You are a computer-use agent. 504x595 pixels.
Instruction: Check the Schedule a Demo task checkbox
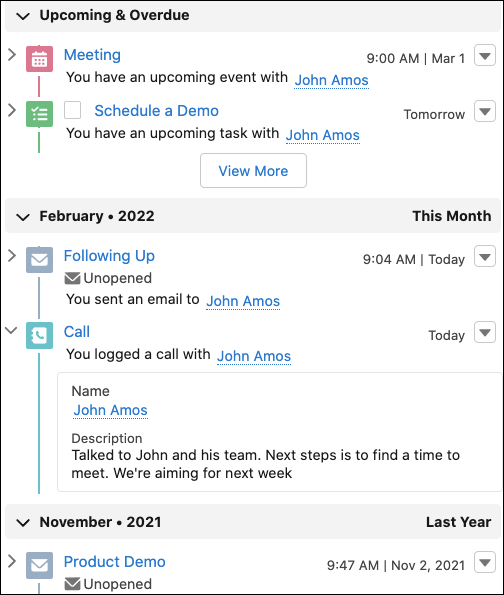coord(72,110)
